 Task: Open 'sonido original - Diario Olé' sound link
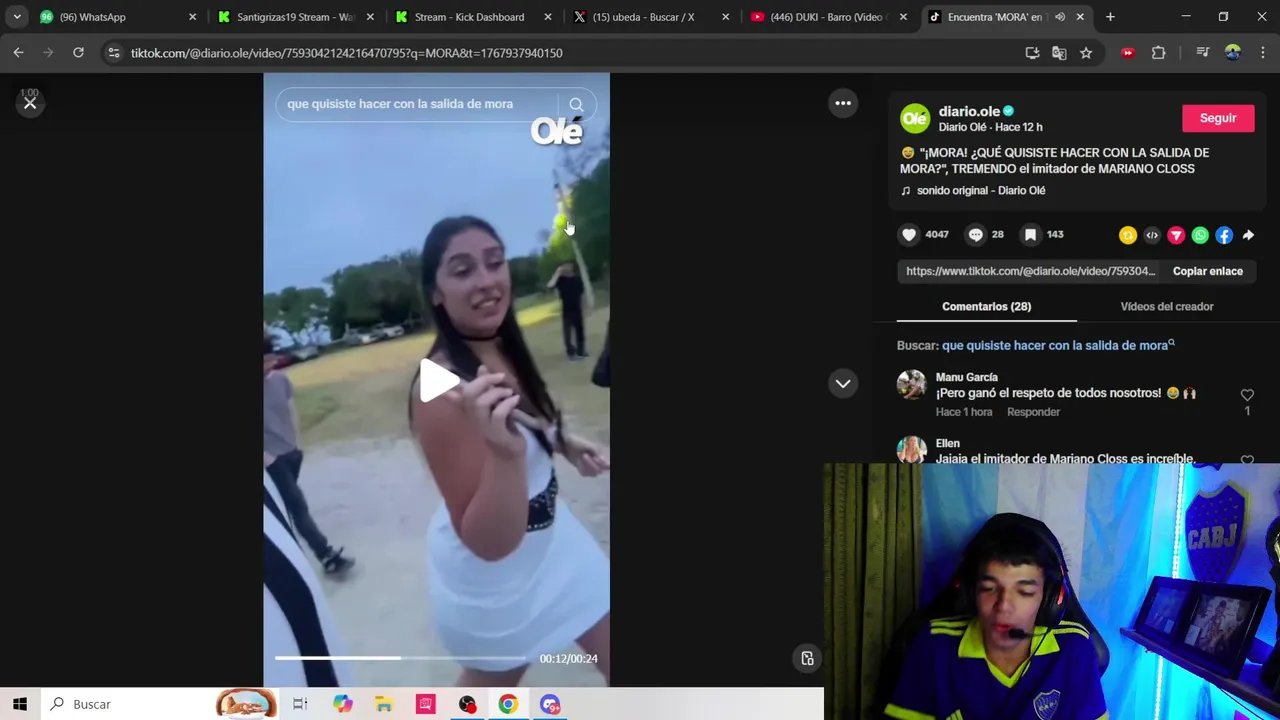pos(980,190)
